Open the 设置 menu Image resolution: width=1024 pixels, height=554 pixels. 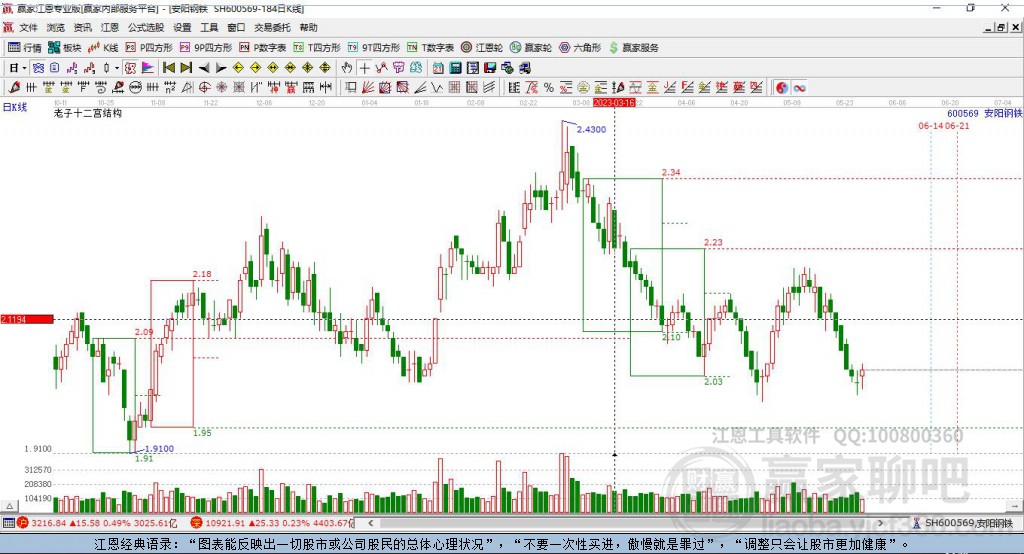(x=182, y=27)
